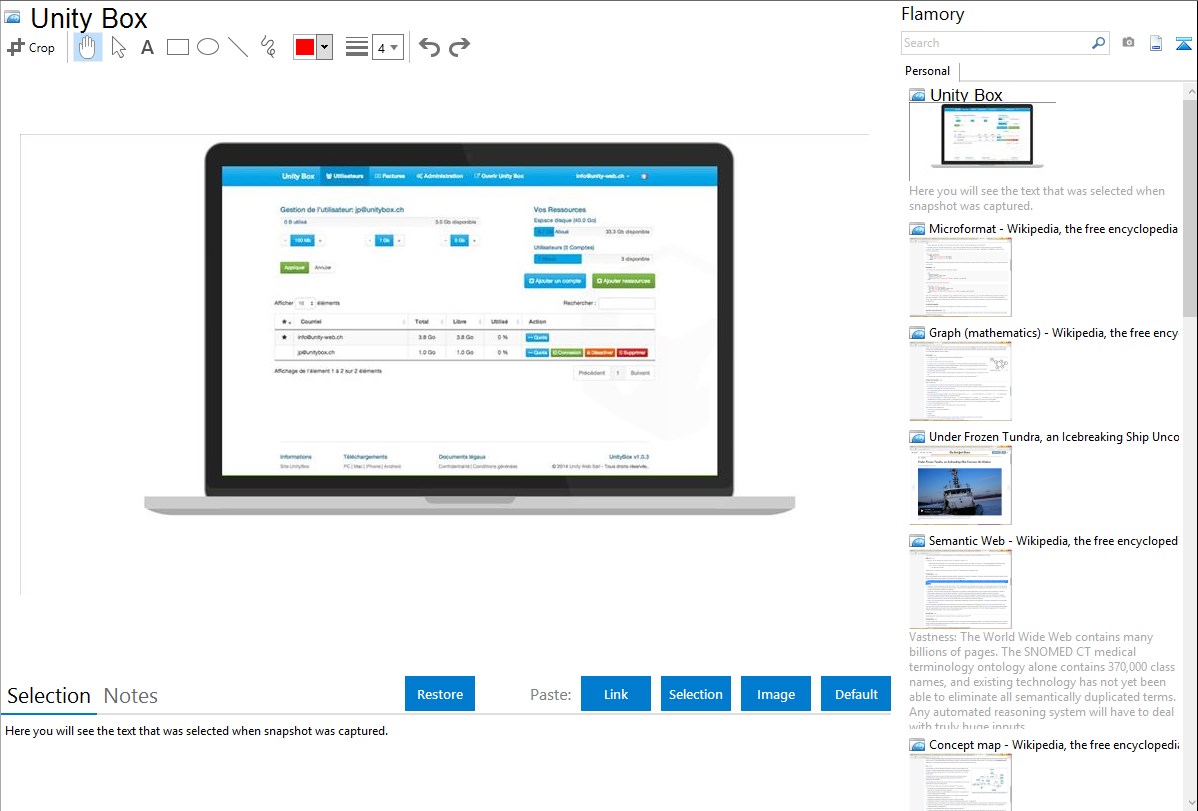Click the snapshot list scrollbar down arrow

coord(1191,803)
